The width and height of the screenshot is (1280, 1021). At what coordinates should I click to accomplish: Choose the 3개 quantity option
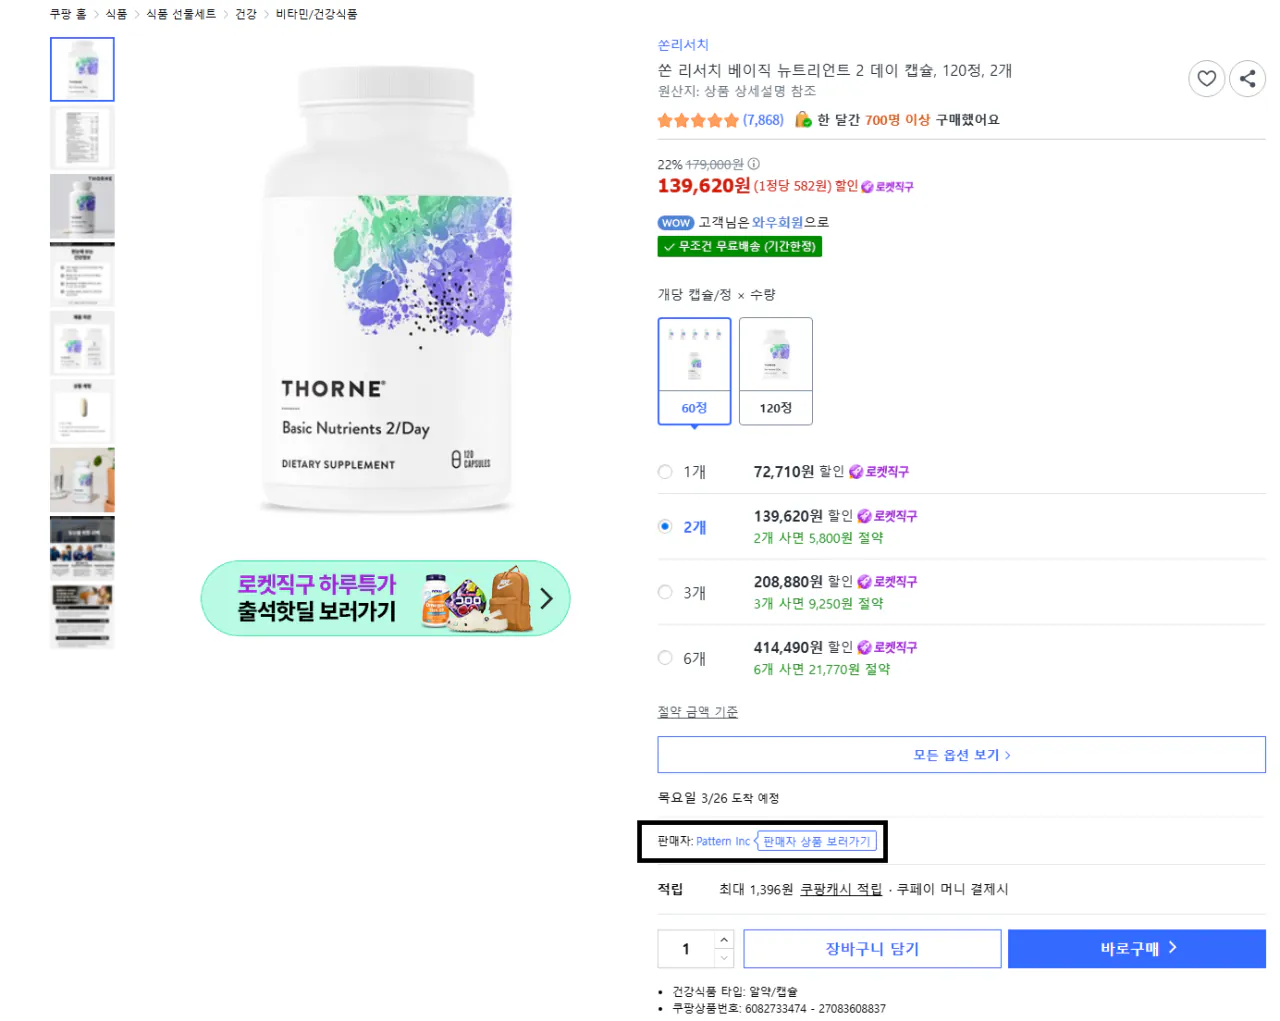[664, 592]
